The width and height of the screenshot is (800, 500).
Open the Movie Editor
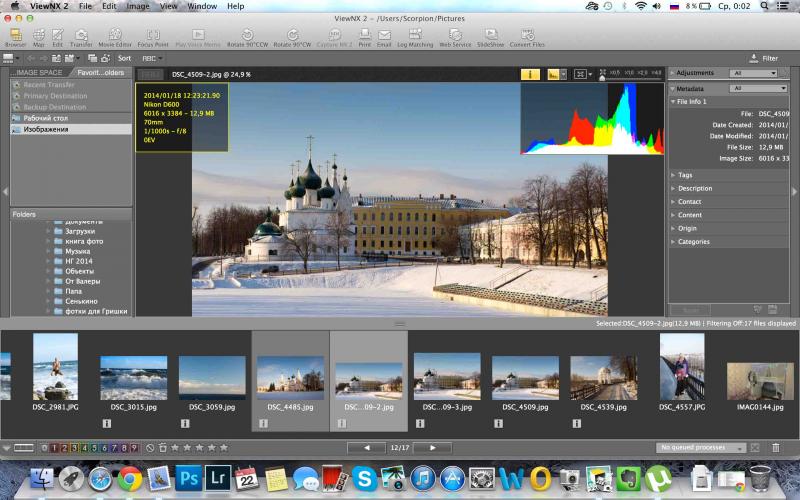click(x=115, y=38)
